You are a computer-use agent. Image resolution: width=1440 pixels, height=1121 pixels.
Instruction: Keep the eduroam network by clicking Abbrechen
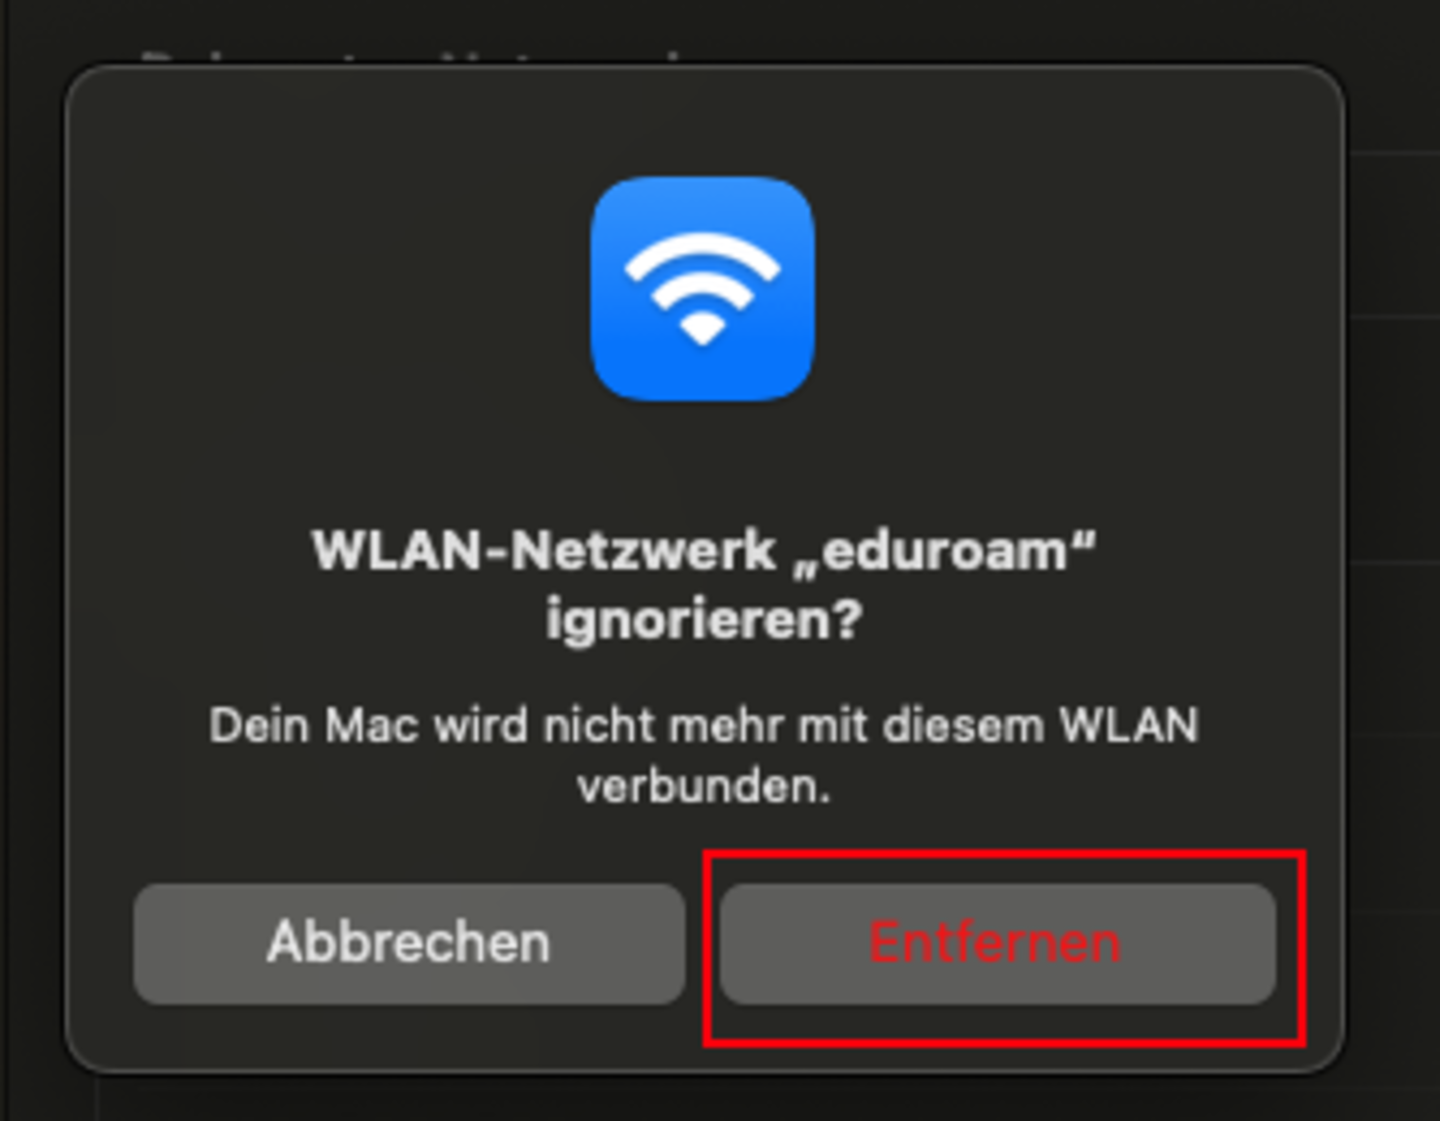[409, 943]
